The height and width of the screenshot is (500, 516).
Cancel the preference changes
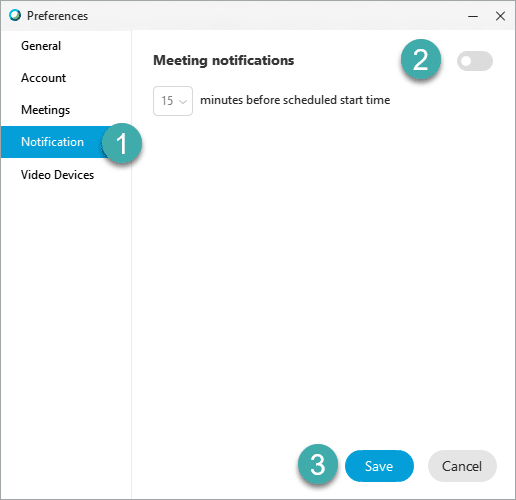pyautogui.click(x=462, y=466)
